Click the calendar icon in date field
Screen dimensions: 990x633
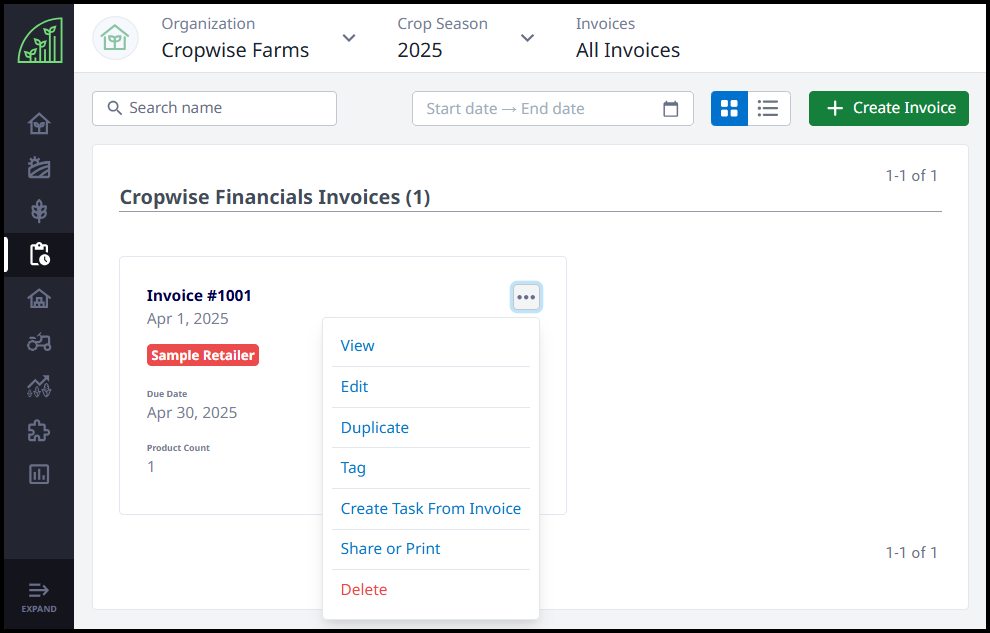(671, 109)
